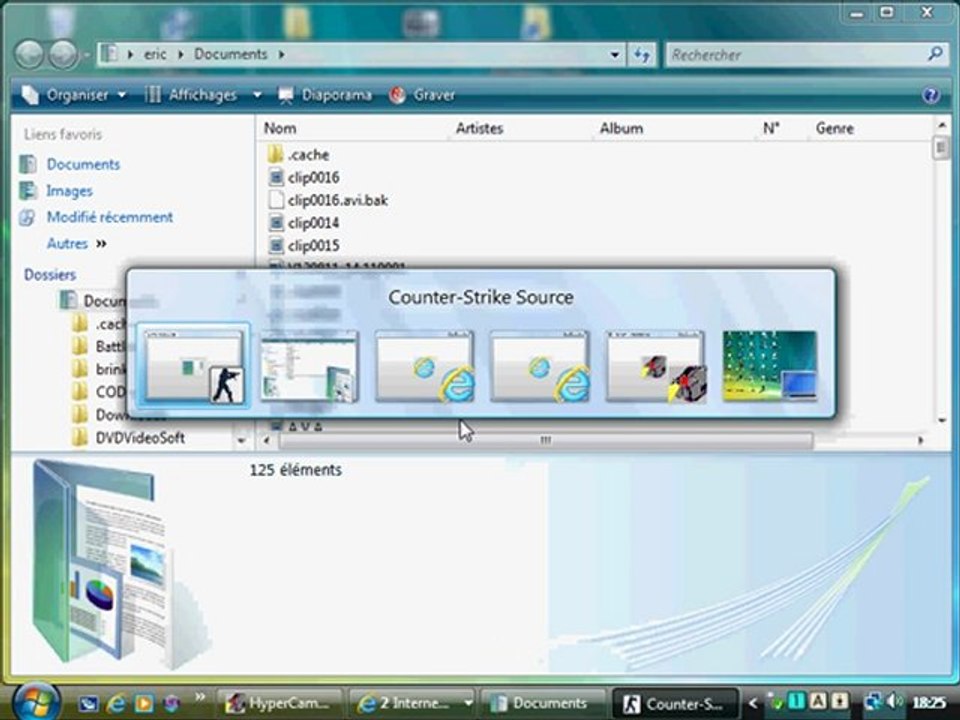Switch to Documents taskbar button
The width and height of the screenshot is (960, 720).
[x=542, y=703]
